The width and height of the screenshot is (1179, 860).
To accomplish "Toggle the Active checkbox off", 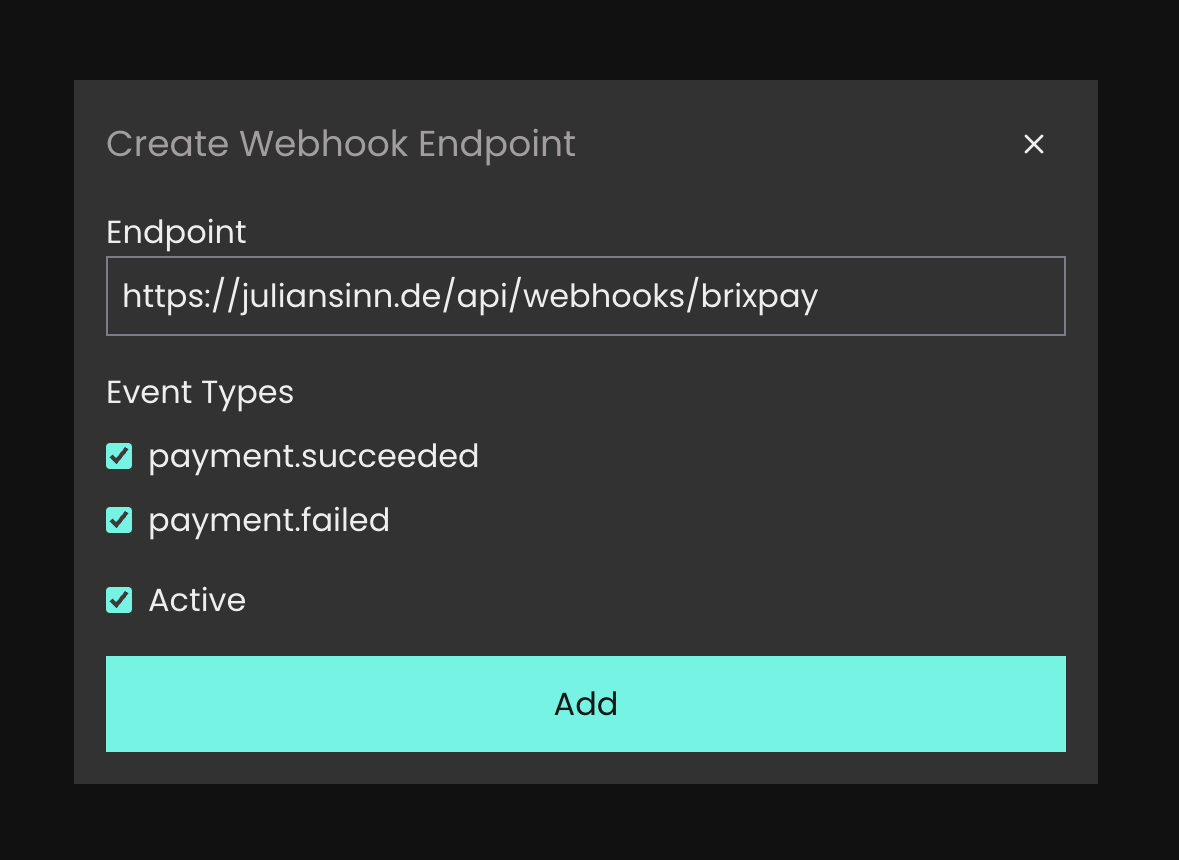I will [x=119, y=600].
